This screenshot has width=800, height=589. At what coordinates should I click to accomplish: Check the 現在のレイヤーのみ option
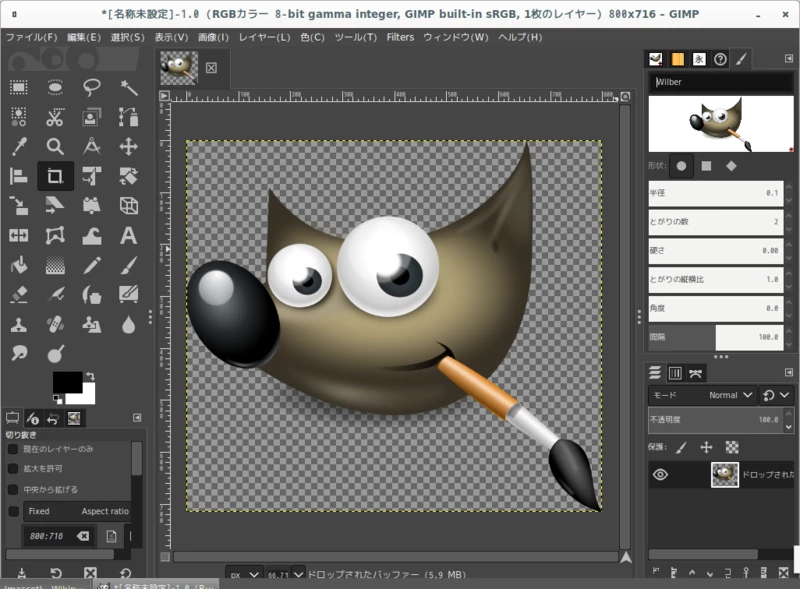pyautogui.click(x=12, y=449)
